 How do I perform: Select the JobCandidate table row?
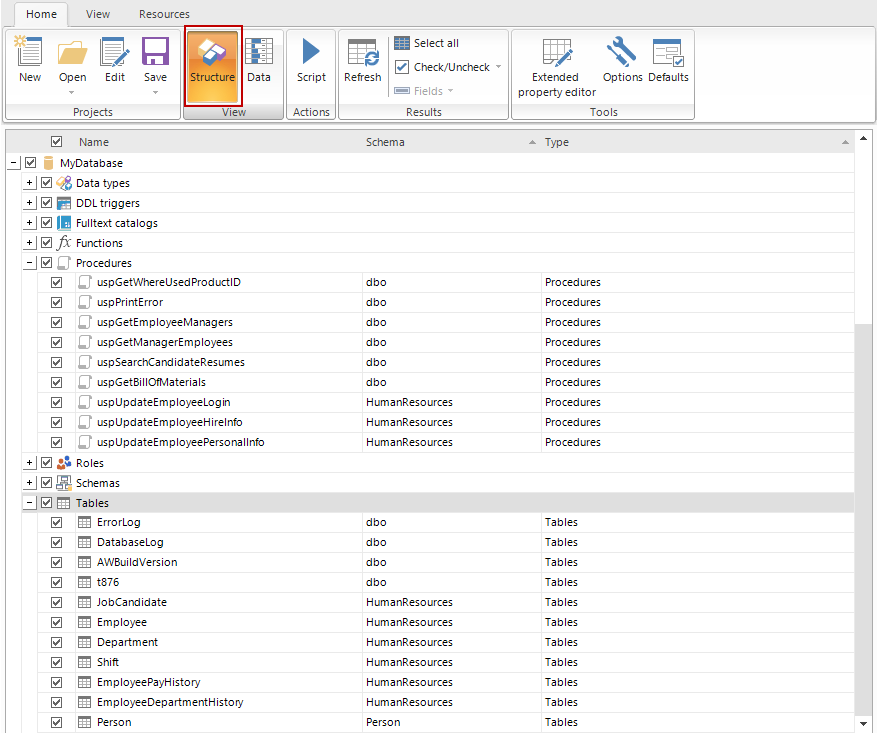(x=132, y=602)
